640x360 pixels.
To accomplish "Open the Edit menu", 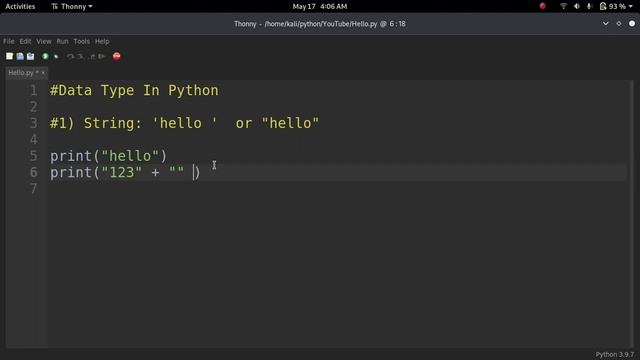I will [x=25, y=41].
